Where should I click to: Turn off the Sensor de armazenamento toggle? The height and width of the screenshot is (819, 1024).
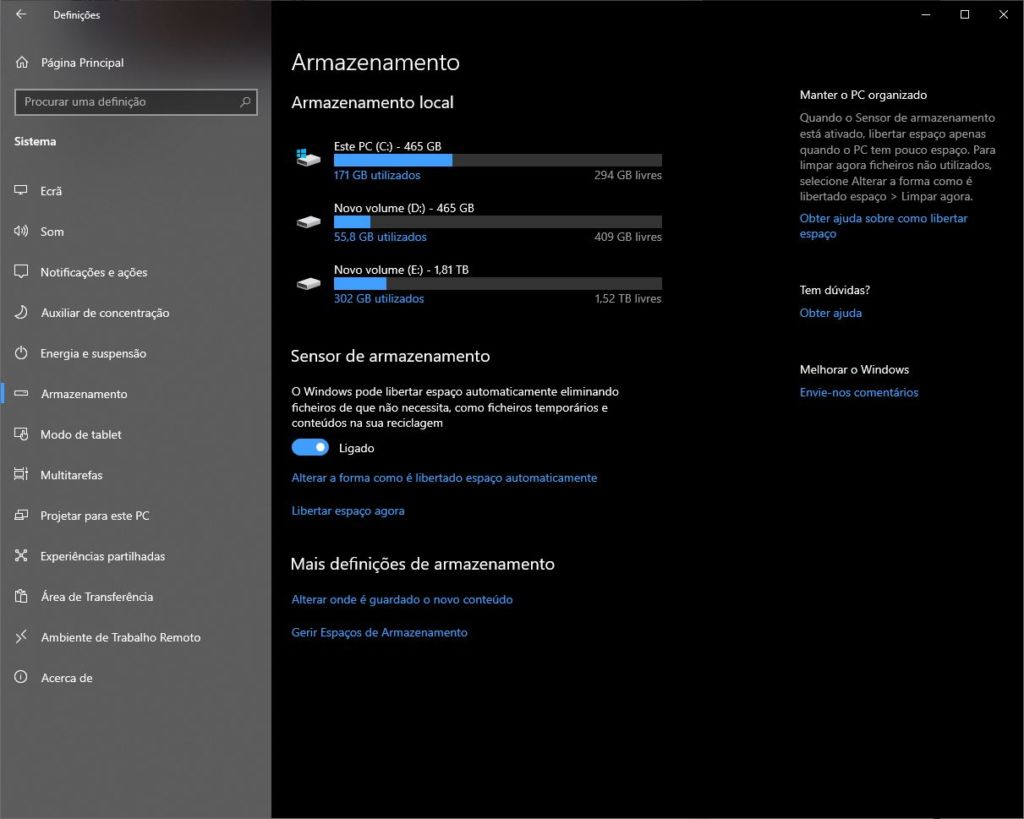(x=310, y=447)
